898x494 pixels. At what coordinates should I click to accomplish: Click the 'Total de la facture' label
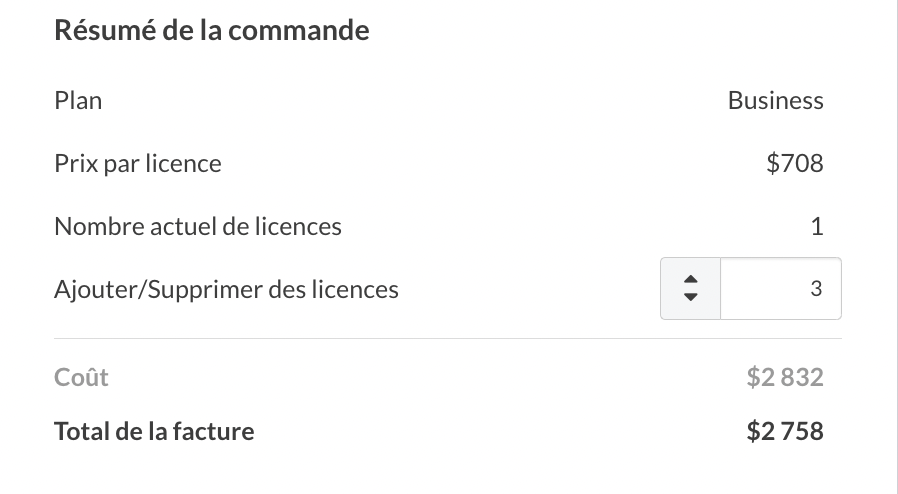(154, 432)
